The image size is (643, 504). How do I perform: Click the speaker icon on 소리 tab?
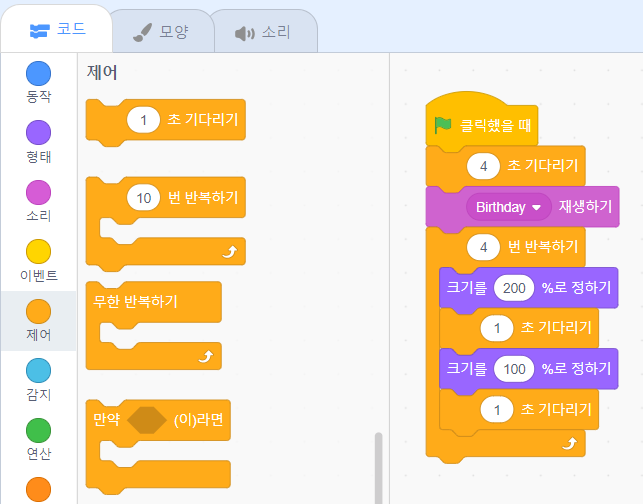click(245, 33)
